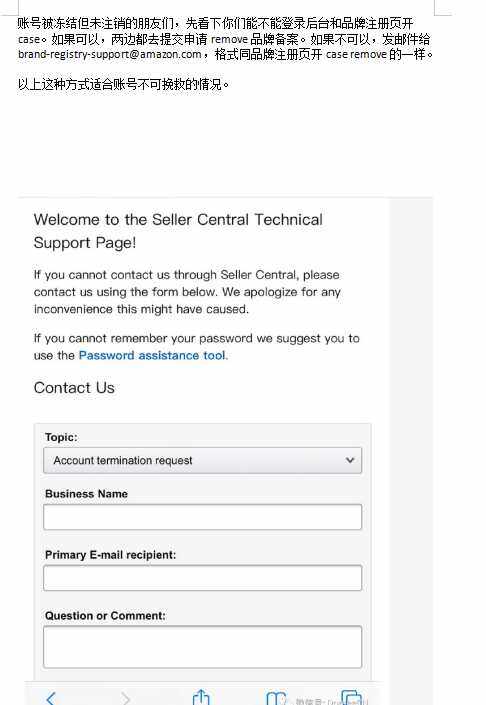Focus the Primary E-mail recipient field
Screen dimensions: 486x705
point(202,578)
